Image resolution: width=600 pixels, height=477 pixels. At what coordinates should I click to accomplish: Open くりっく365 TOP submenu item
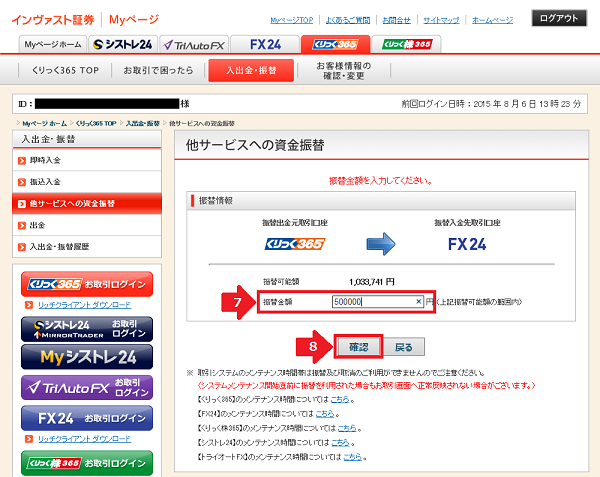[x=65, y=70]
